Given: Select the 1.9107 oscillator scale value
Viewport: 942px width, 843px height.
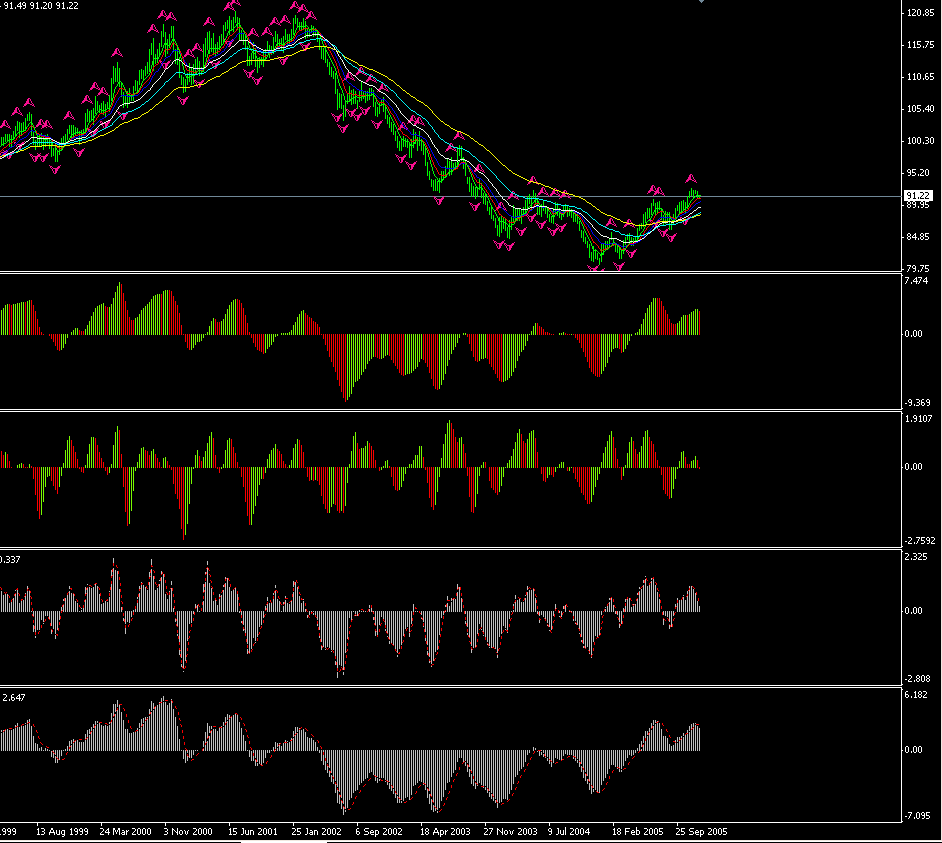Looking at the screenshot, I should click(x=919, y=419).
